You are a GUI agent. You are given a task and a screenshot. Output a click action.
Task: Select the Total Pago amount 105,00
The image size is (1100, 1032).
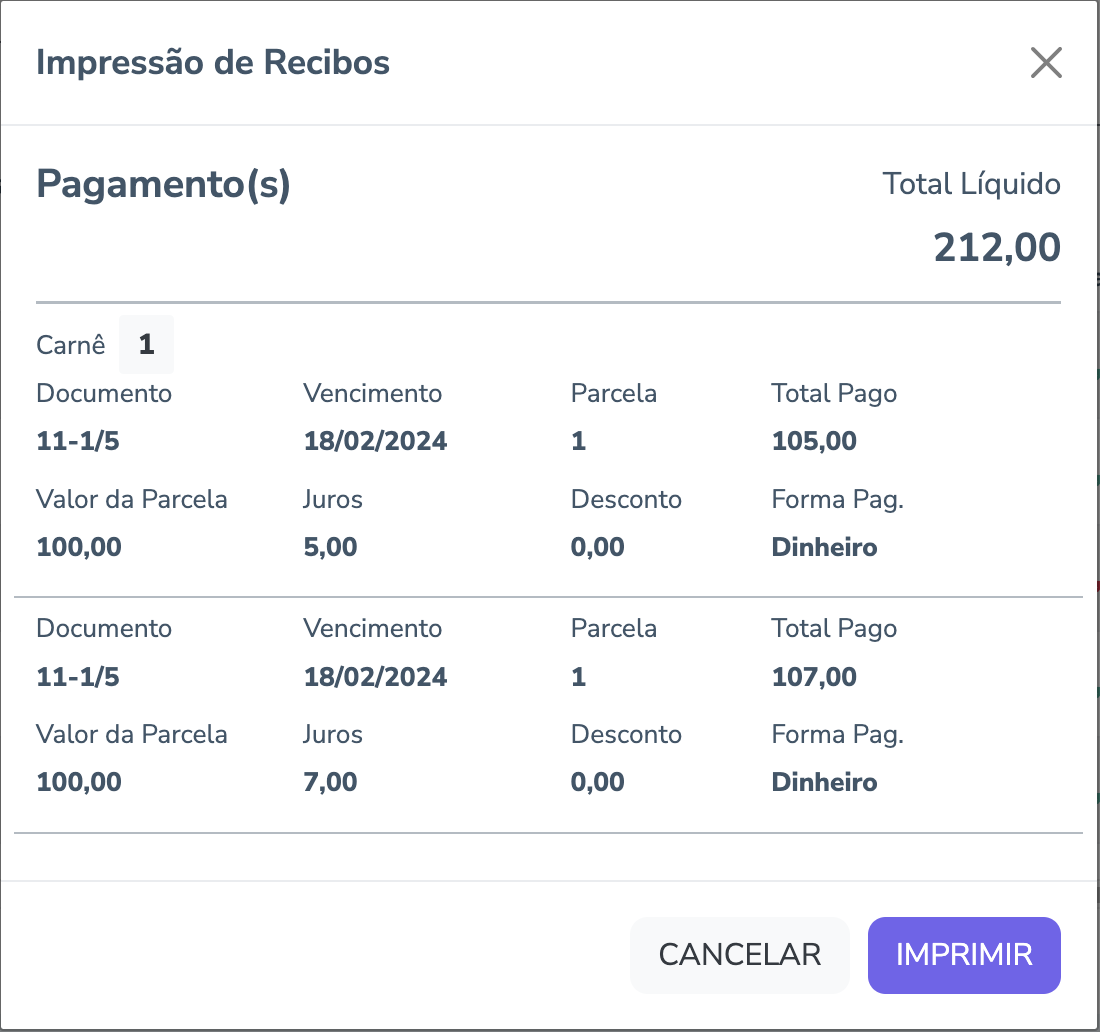814,441
